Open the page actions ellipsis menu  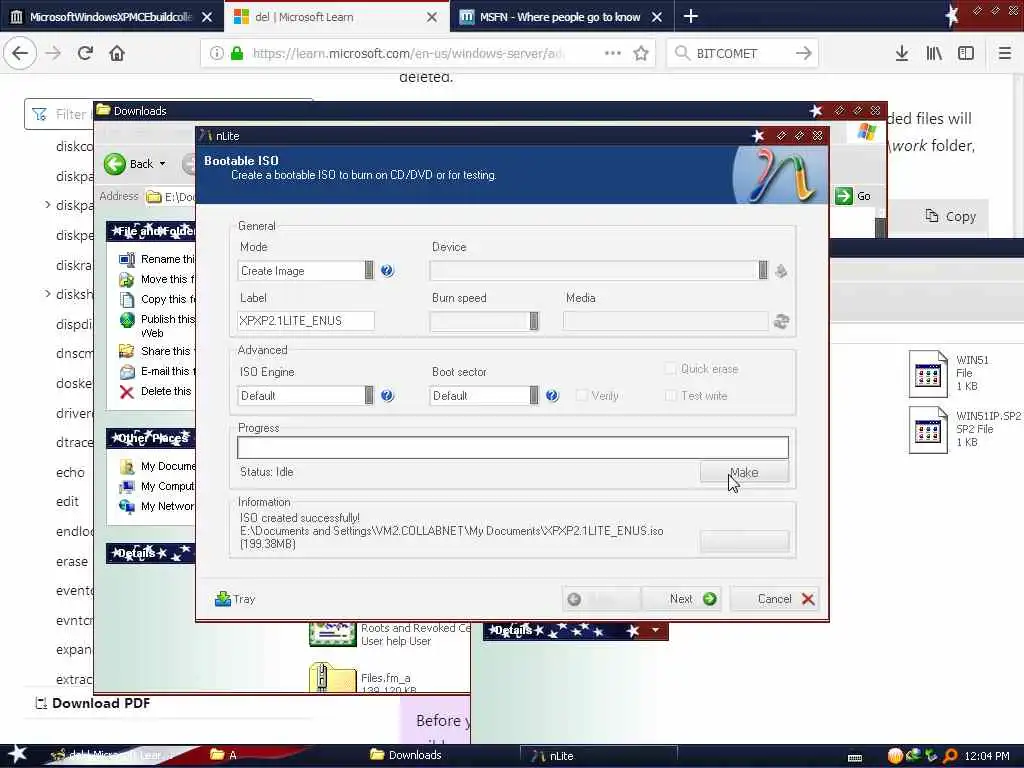[x=613, y=53]
